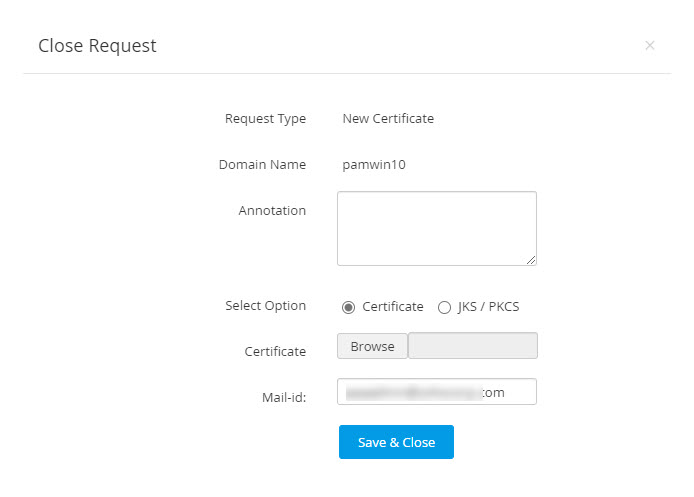Click the certificate file path box
Viewport: 694px width, 497px height.
point(473,346)
